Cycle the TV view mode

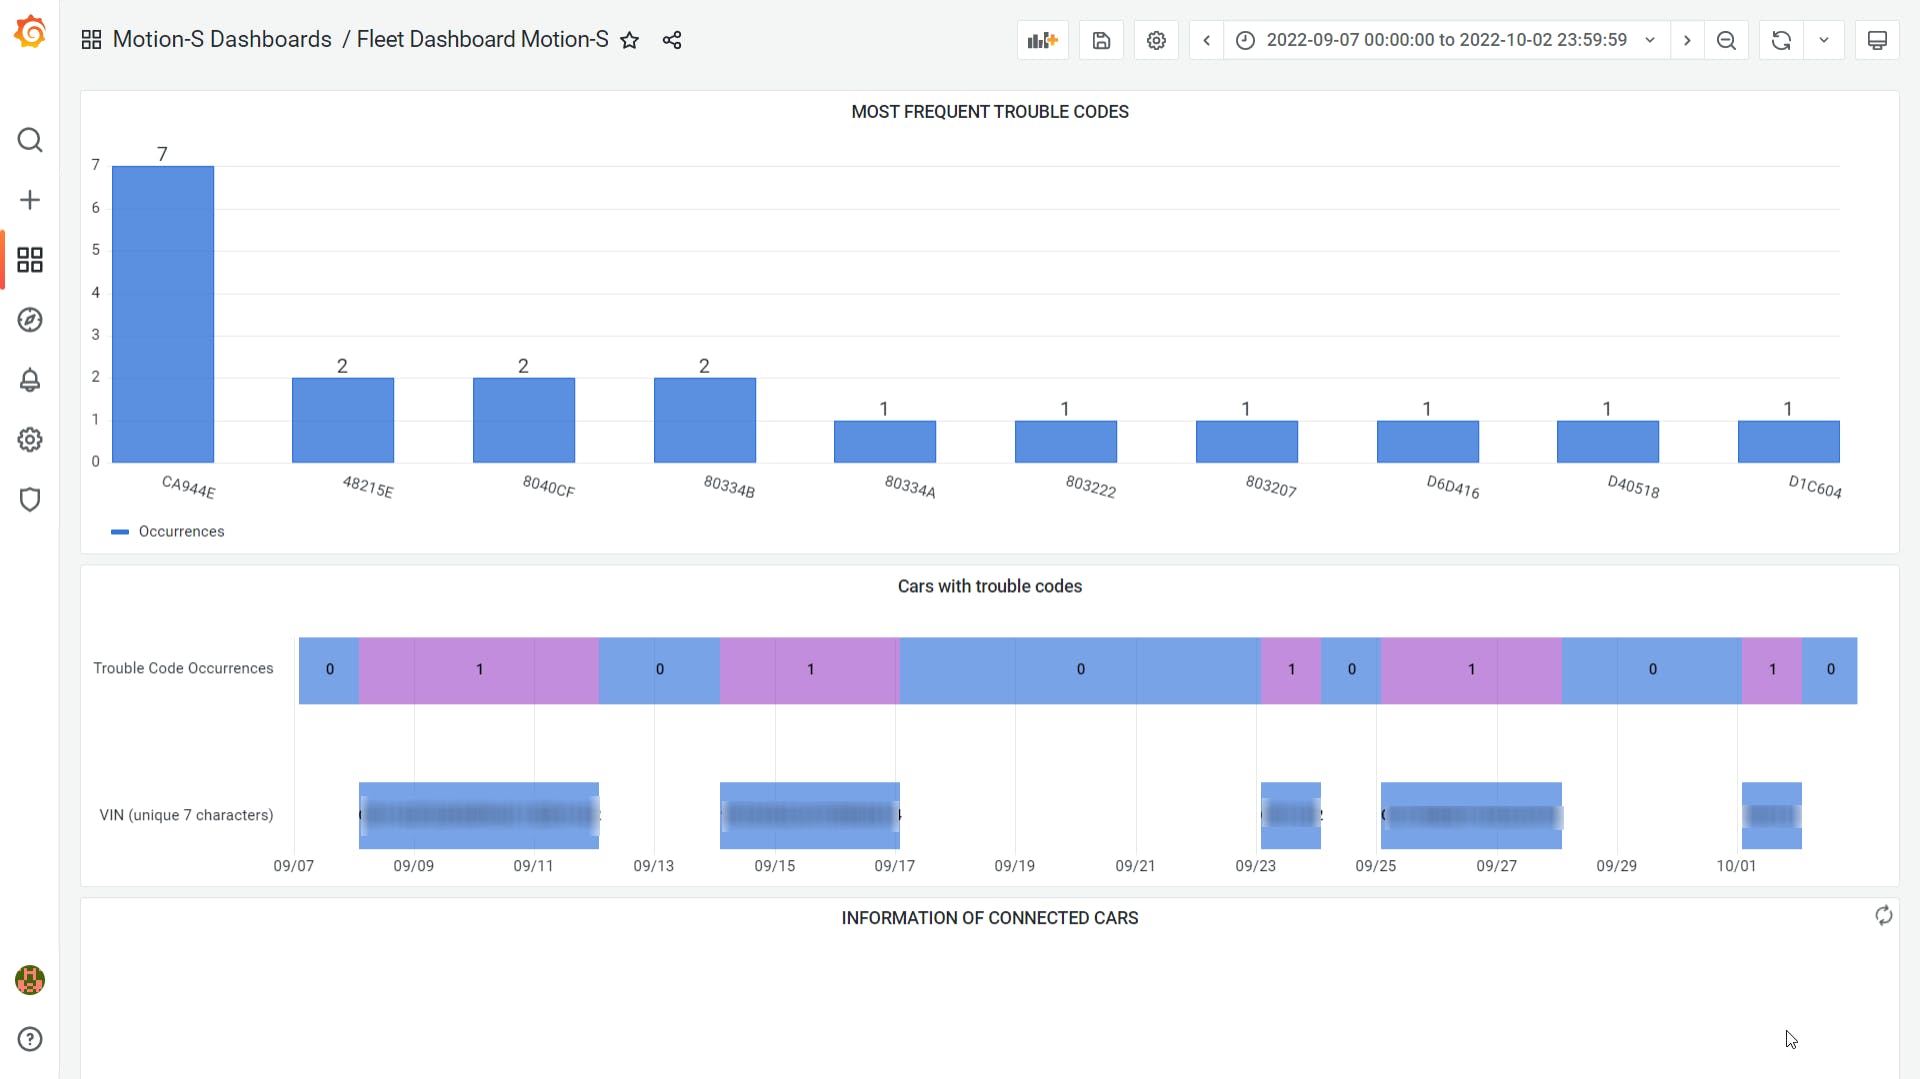(x=1877, y=40)
